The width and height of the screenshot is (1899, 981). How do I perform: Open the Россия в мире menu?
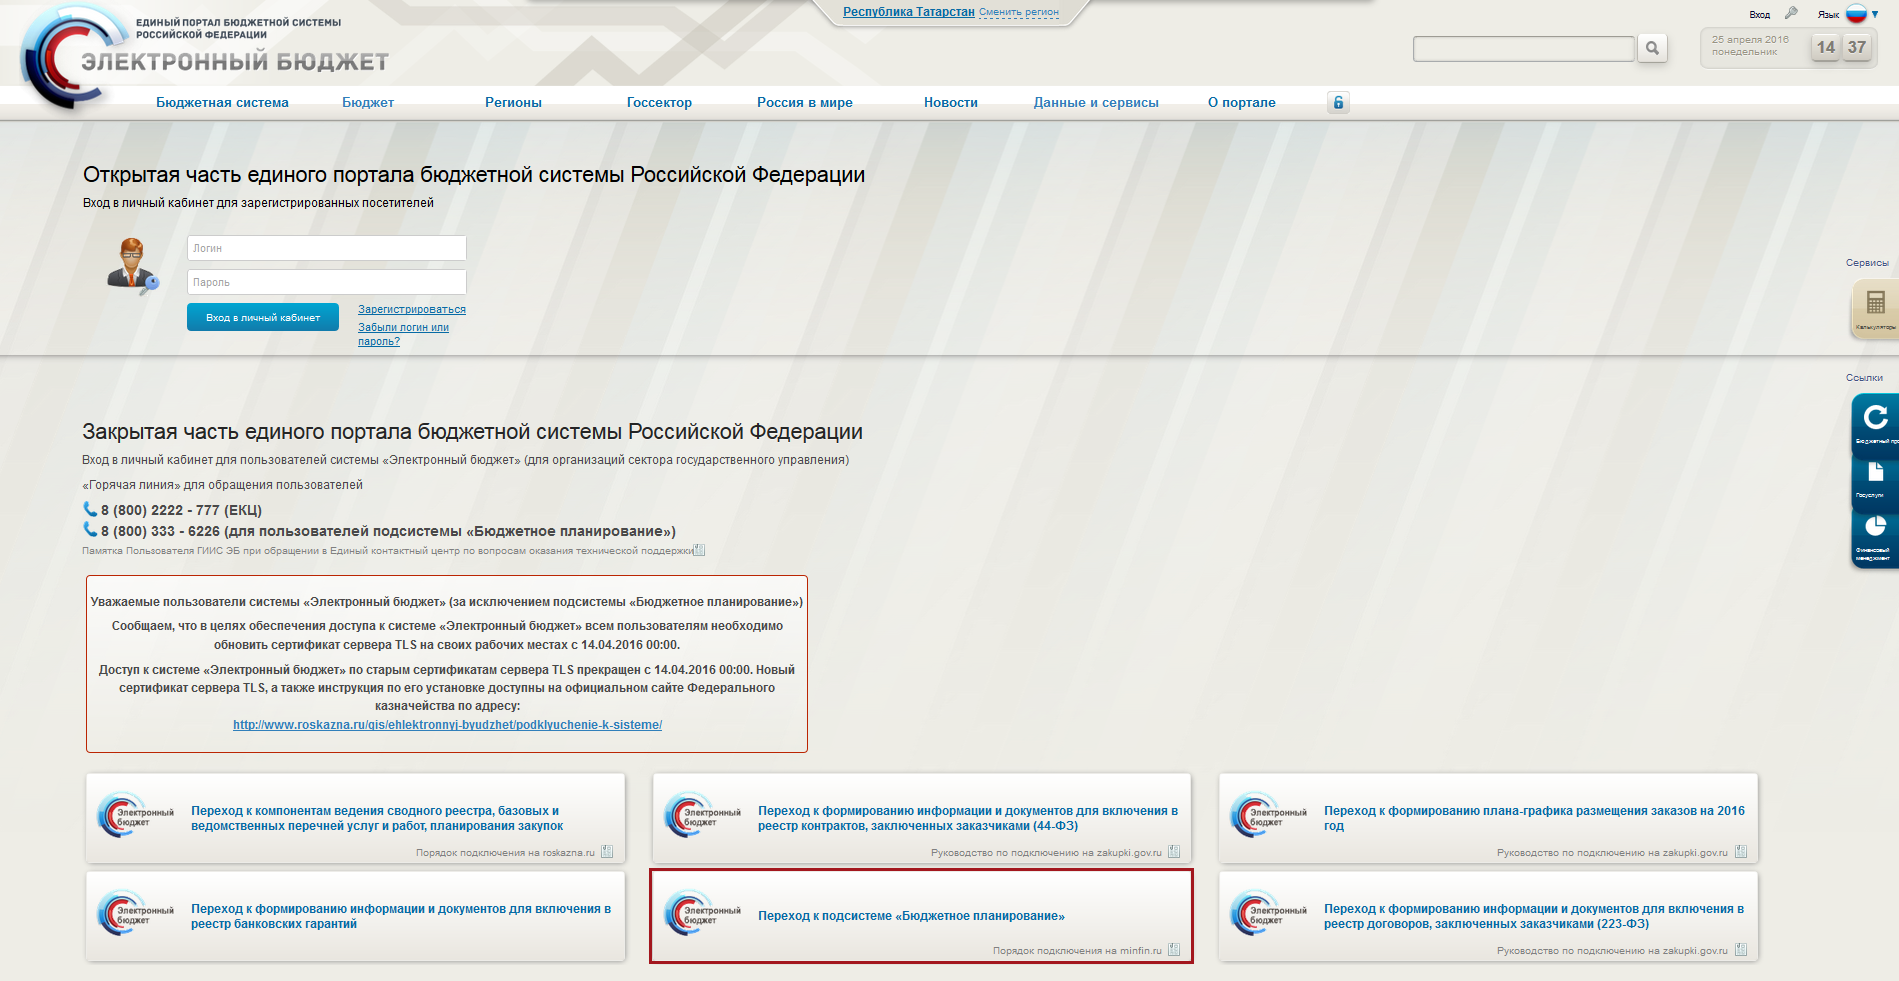[805, 102]
